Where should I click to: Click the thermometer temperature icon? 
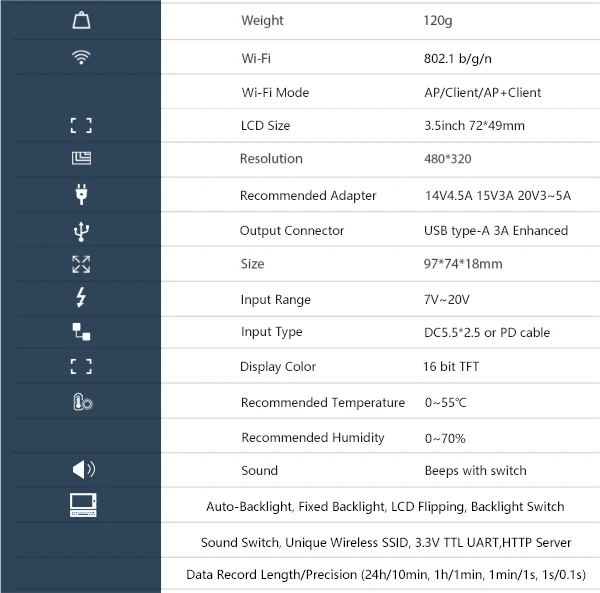point(83,402)
